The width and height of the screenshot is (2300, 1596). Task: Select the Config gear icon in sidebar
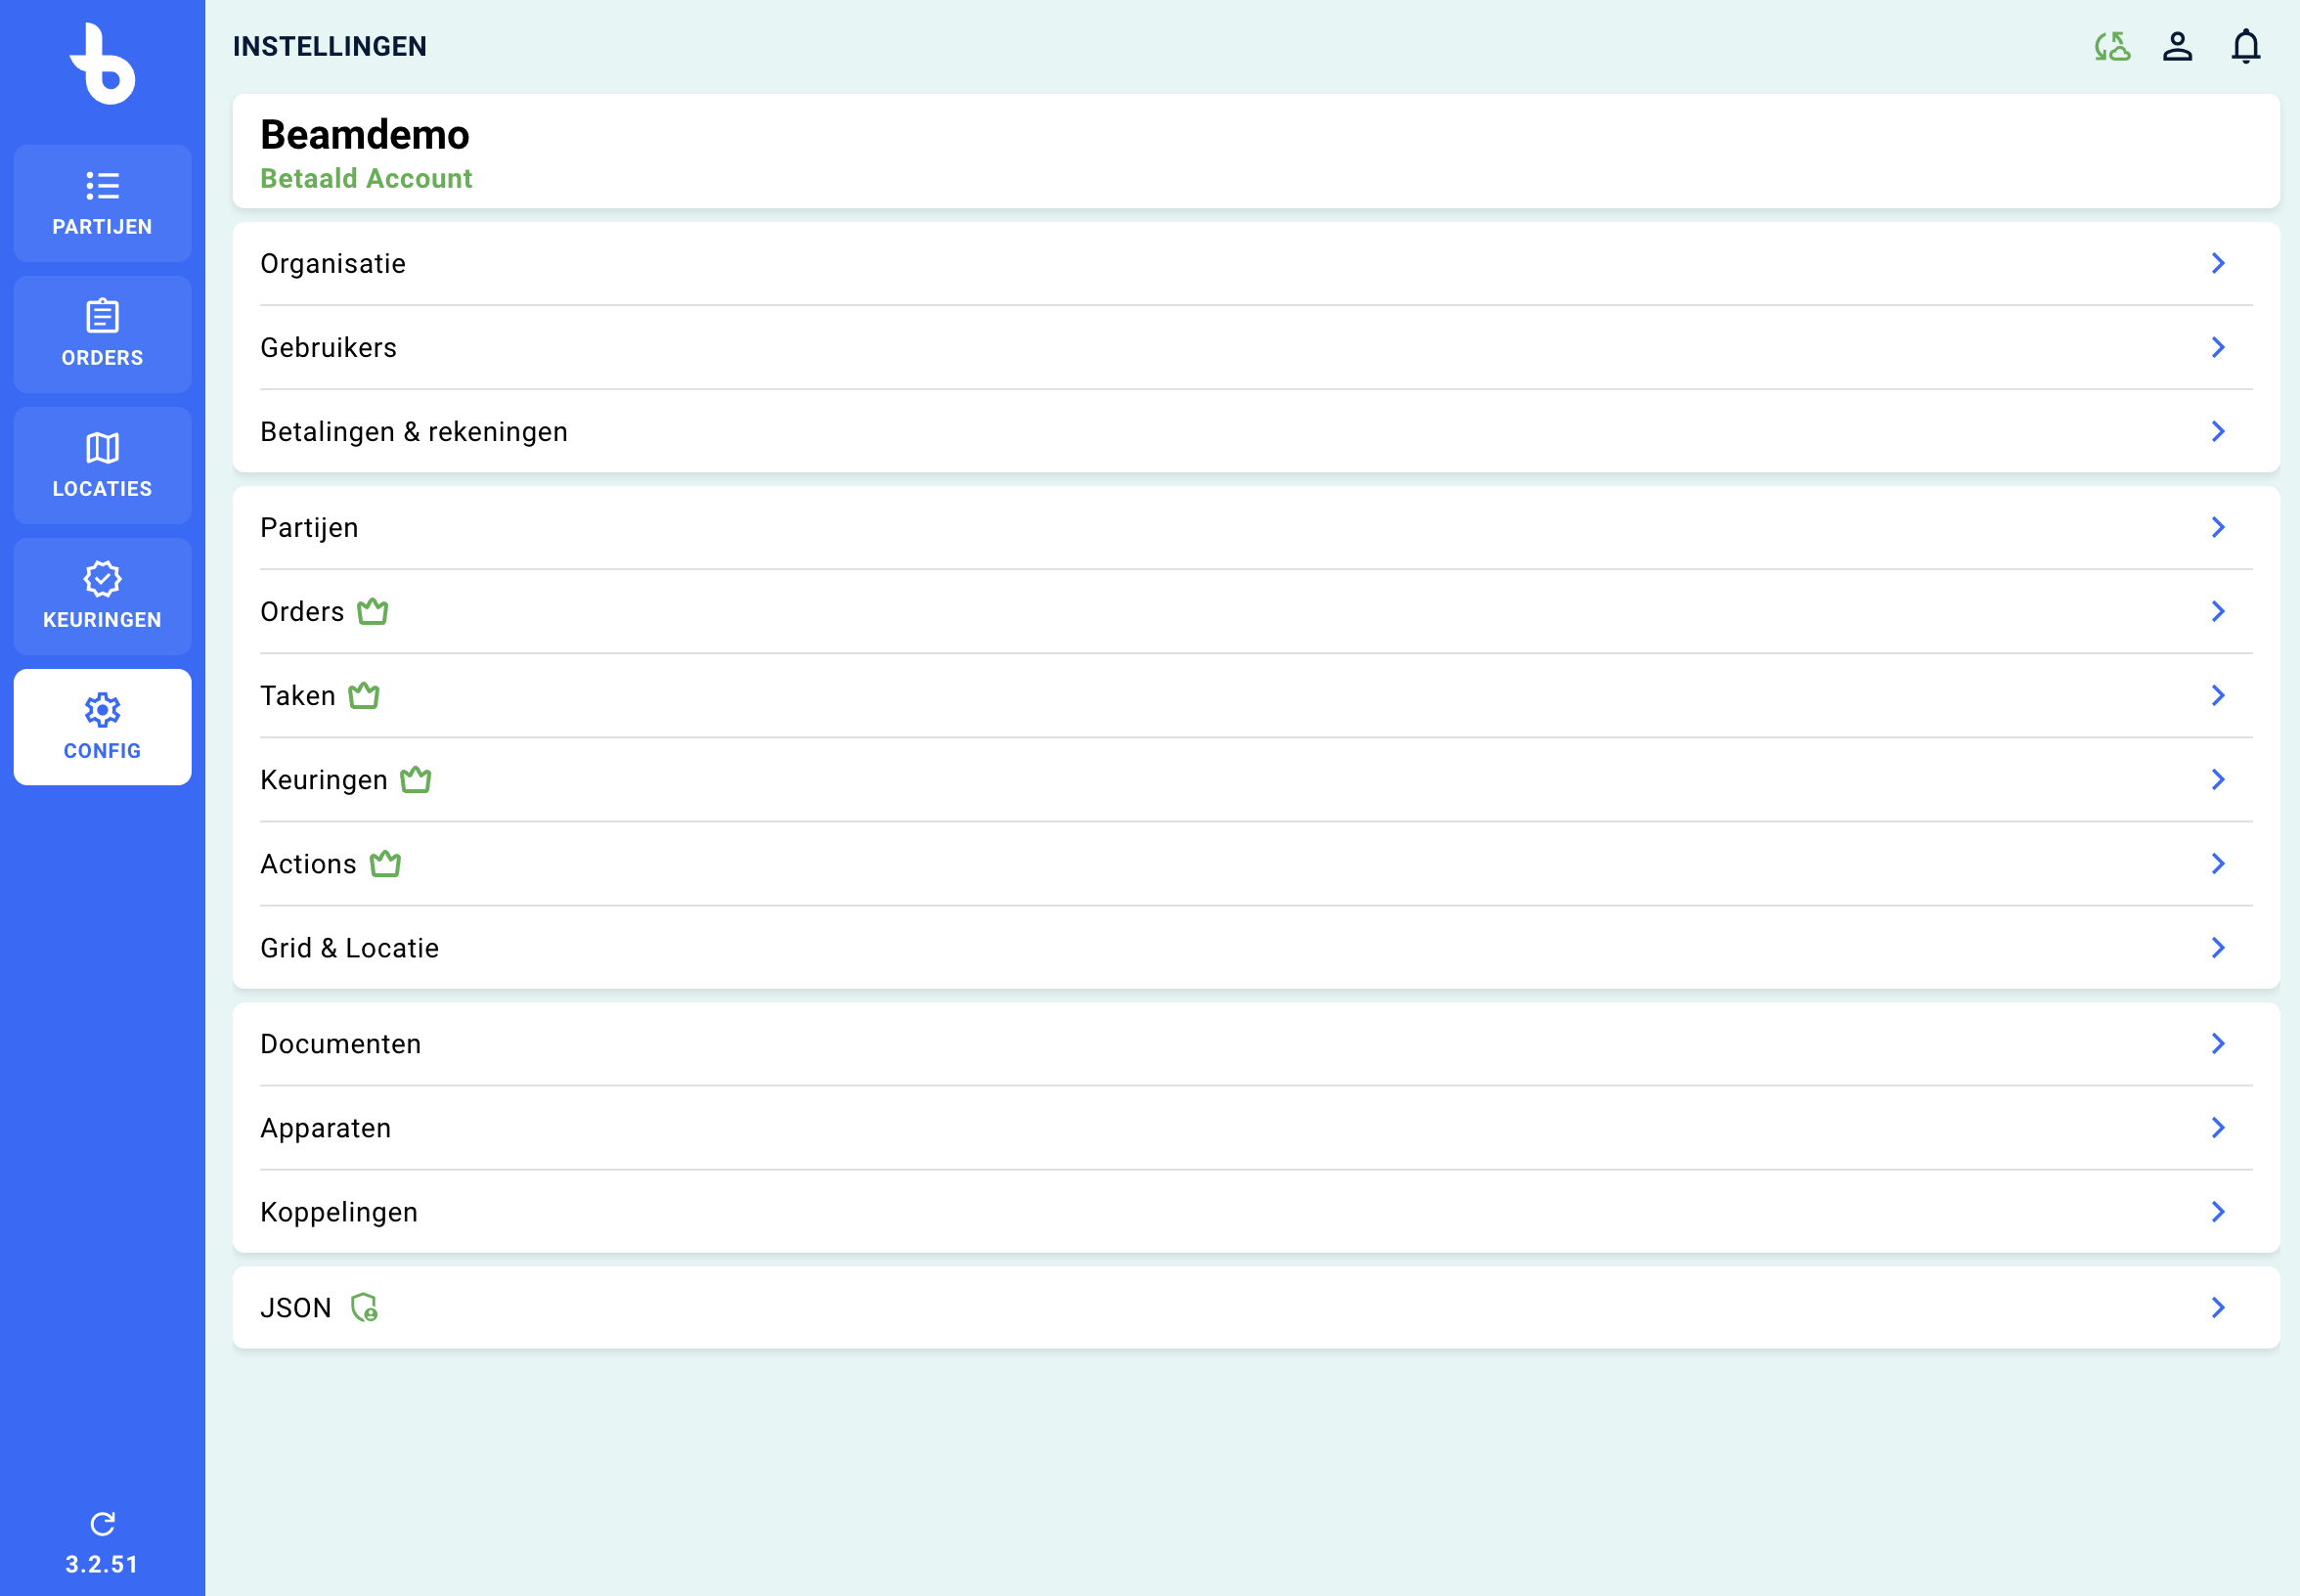(x=102, y=710)
